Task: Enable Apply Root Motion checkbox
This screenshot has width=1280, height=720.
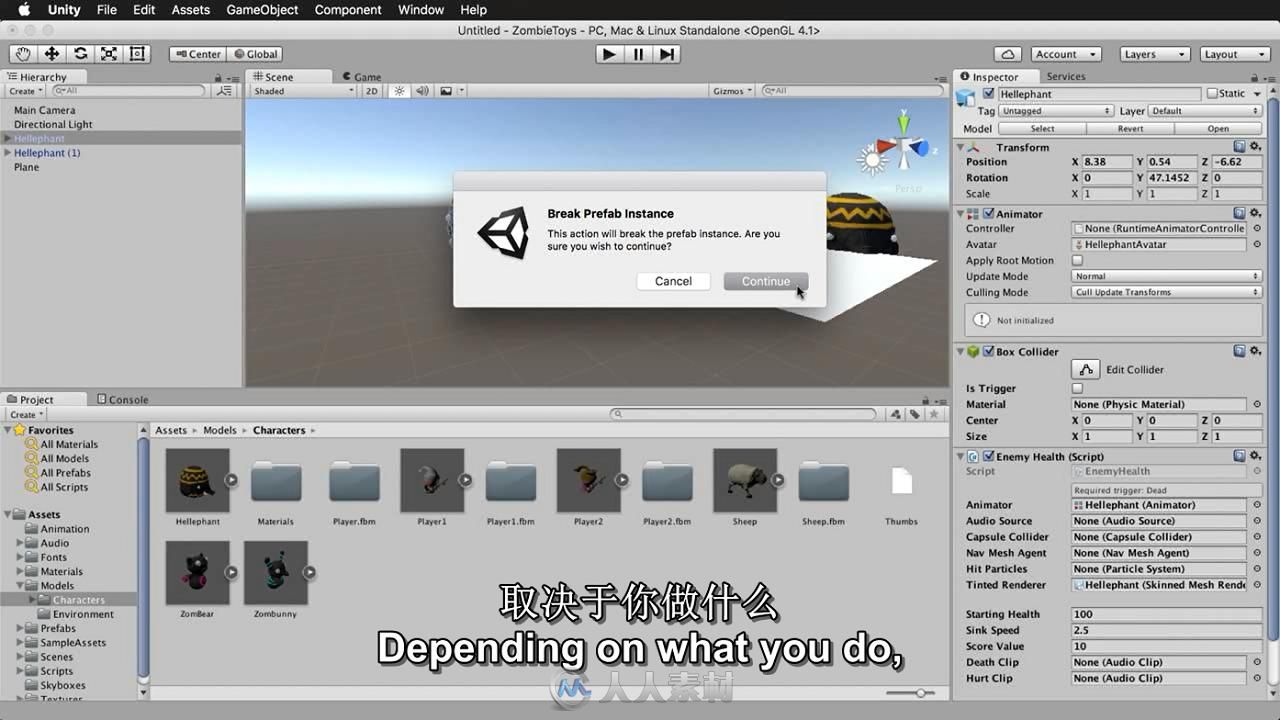Action: [1078, 260]
